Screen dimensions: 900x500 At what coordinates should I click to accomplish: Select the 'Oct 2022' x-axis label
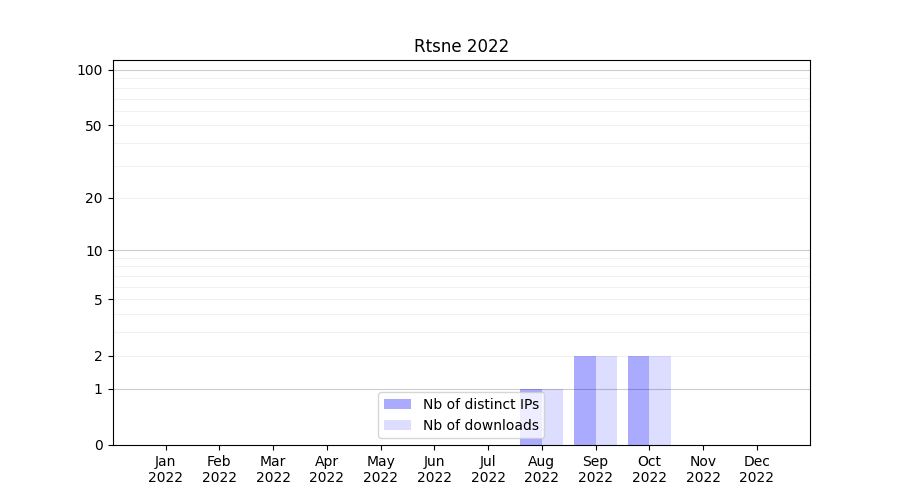649,469
